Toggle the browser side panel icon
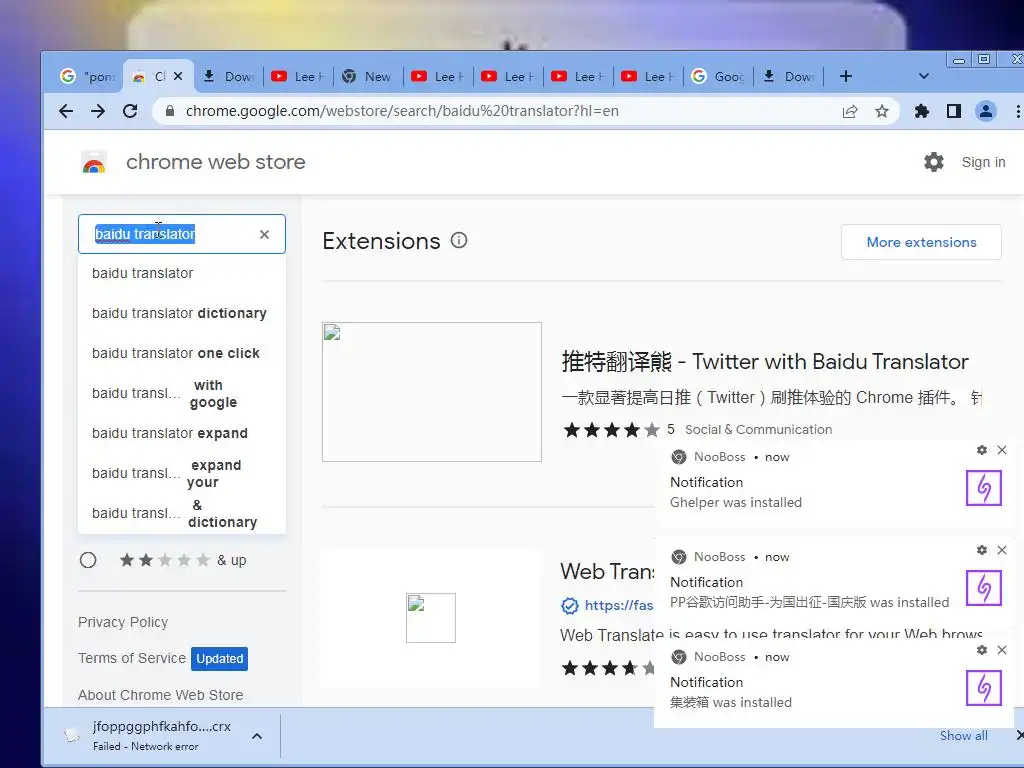Viewport: 1024px width, 768px height. 953,112
